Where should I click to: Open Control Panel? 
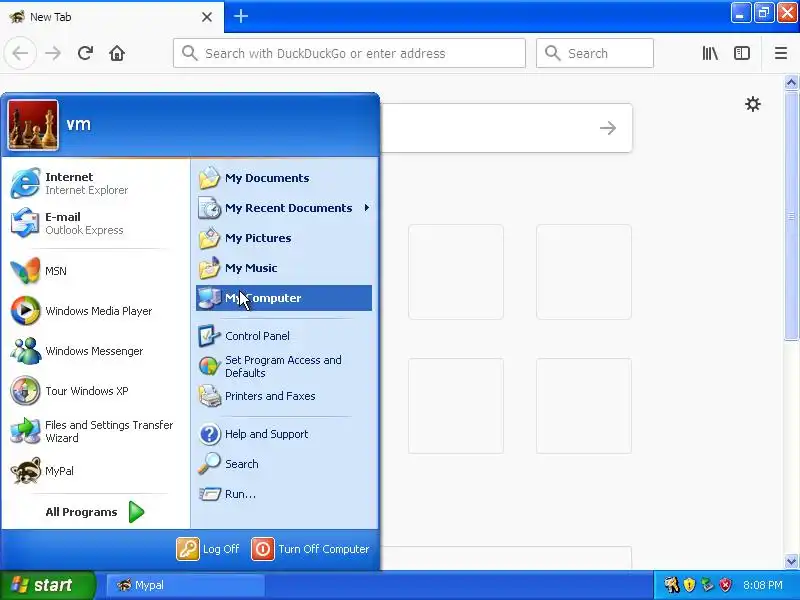tap(284, 336)
